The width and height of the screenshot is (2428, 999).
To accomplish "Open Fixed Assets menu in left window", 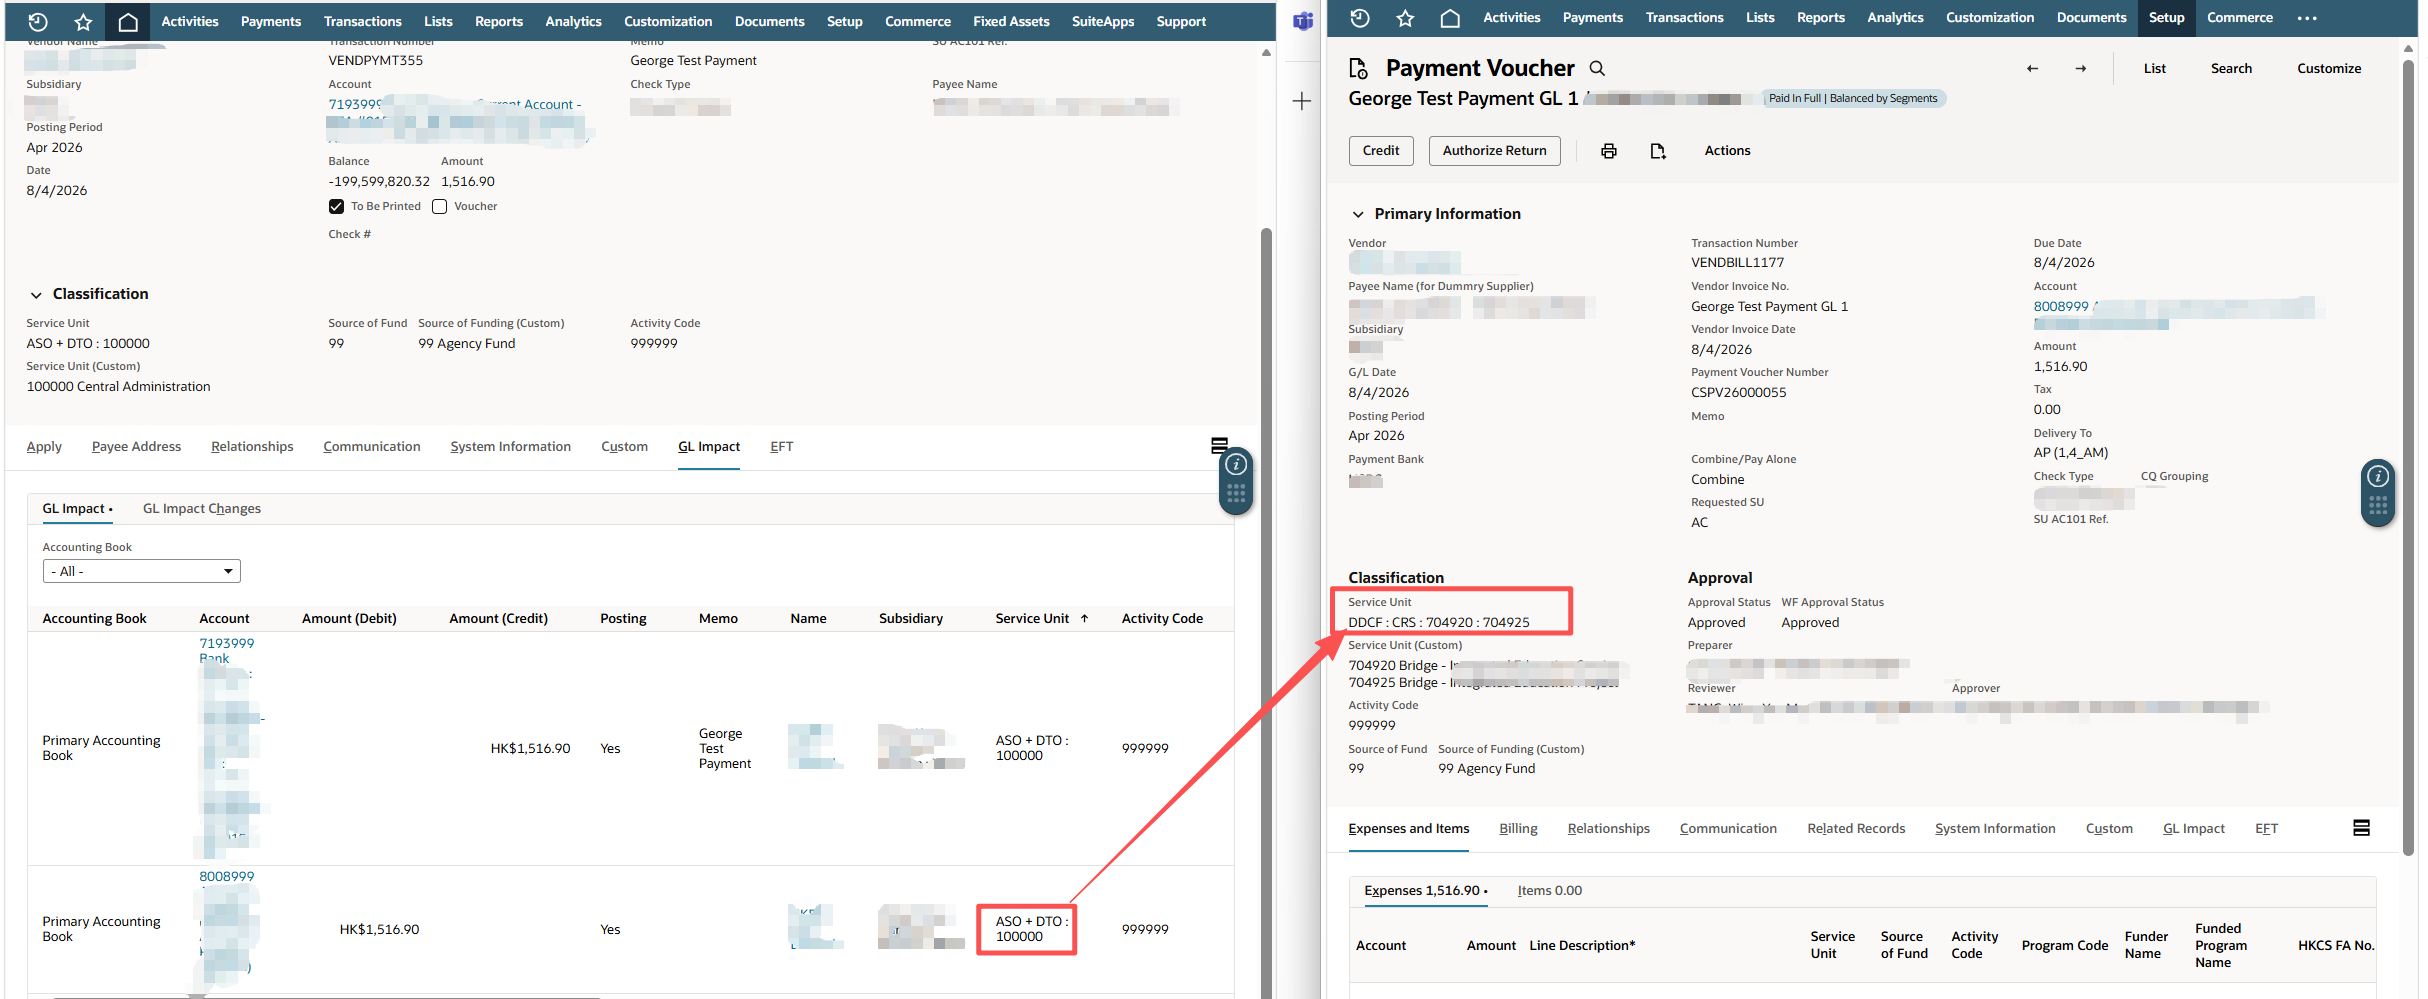I will pos(1011,21).
